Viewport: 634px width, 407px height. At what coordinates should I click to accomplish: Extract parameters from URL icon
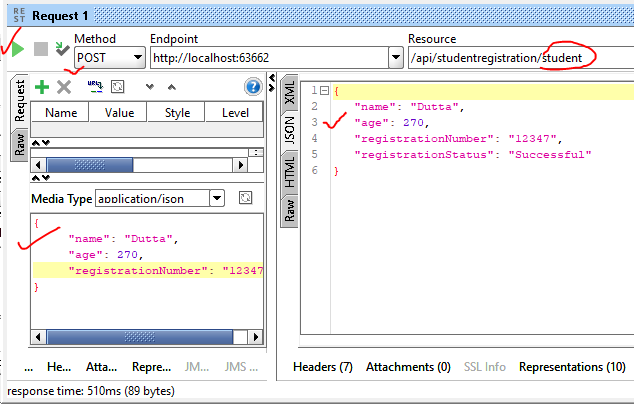coord(95,86)
